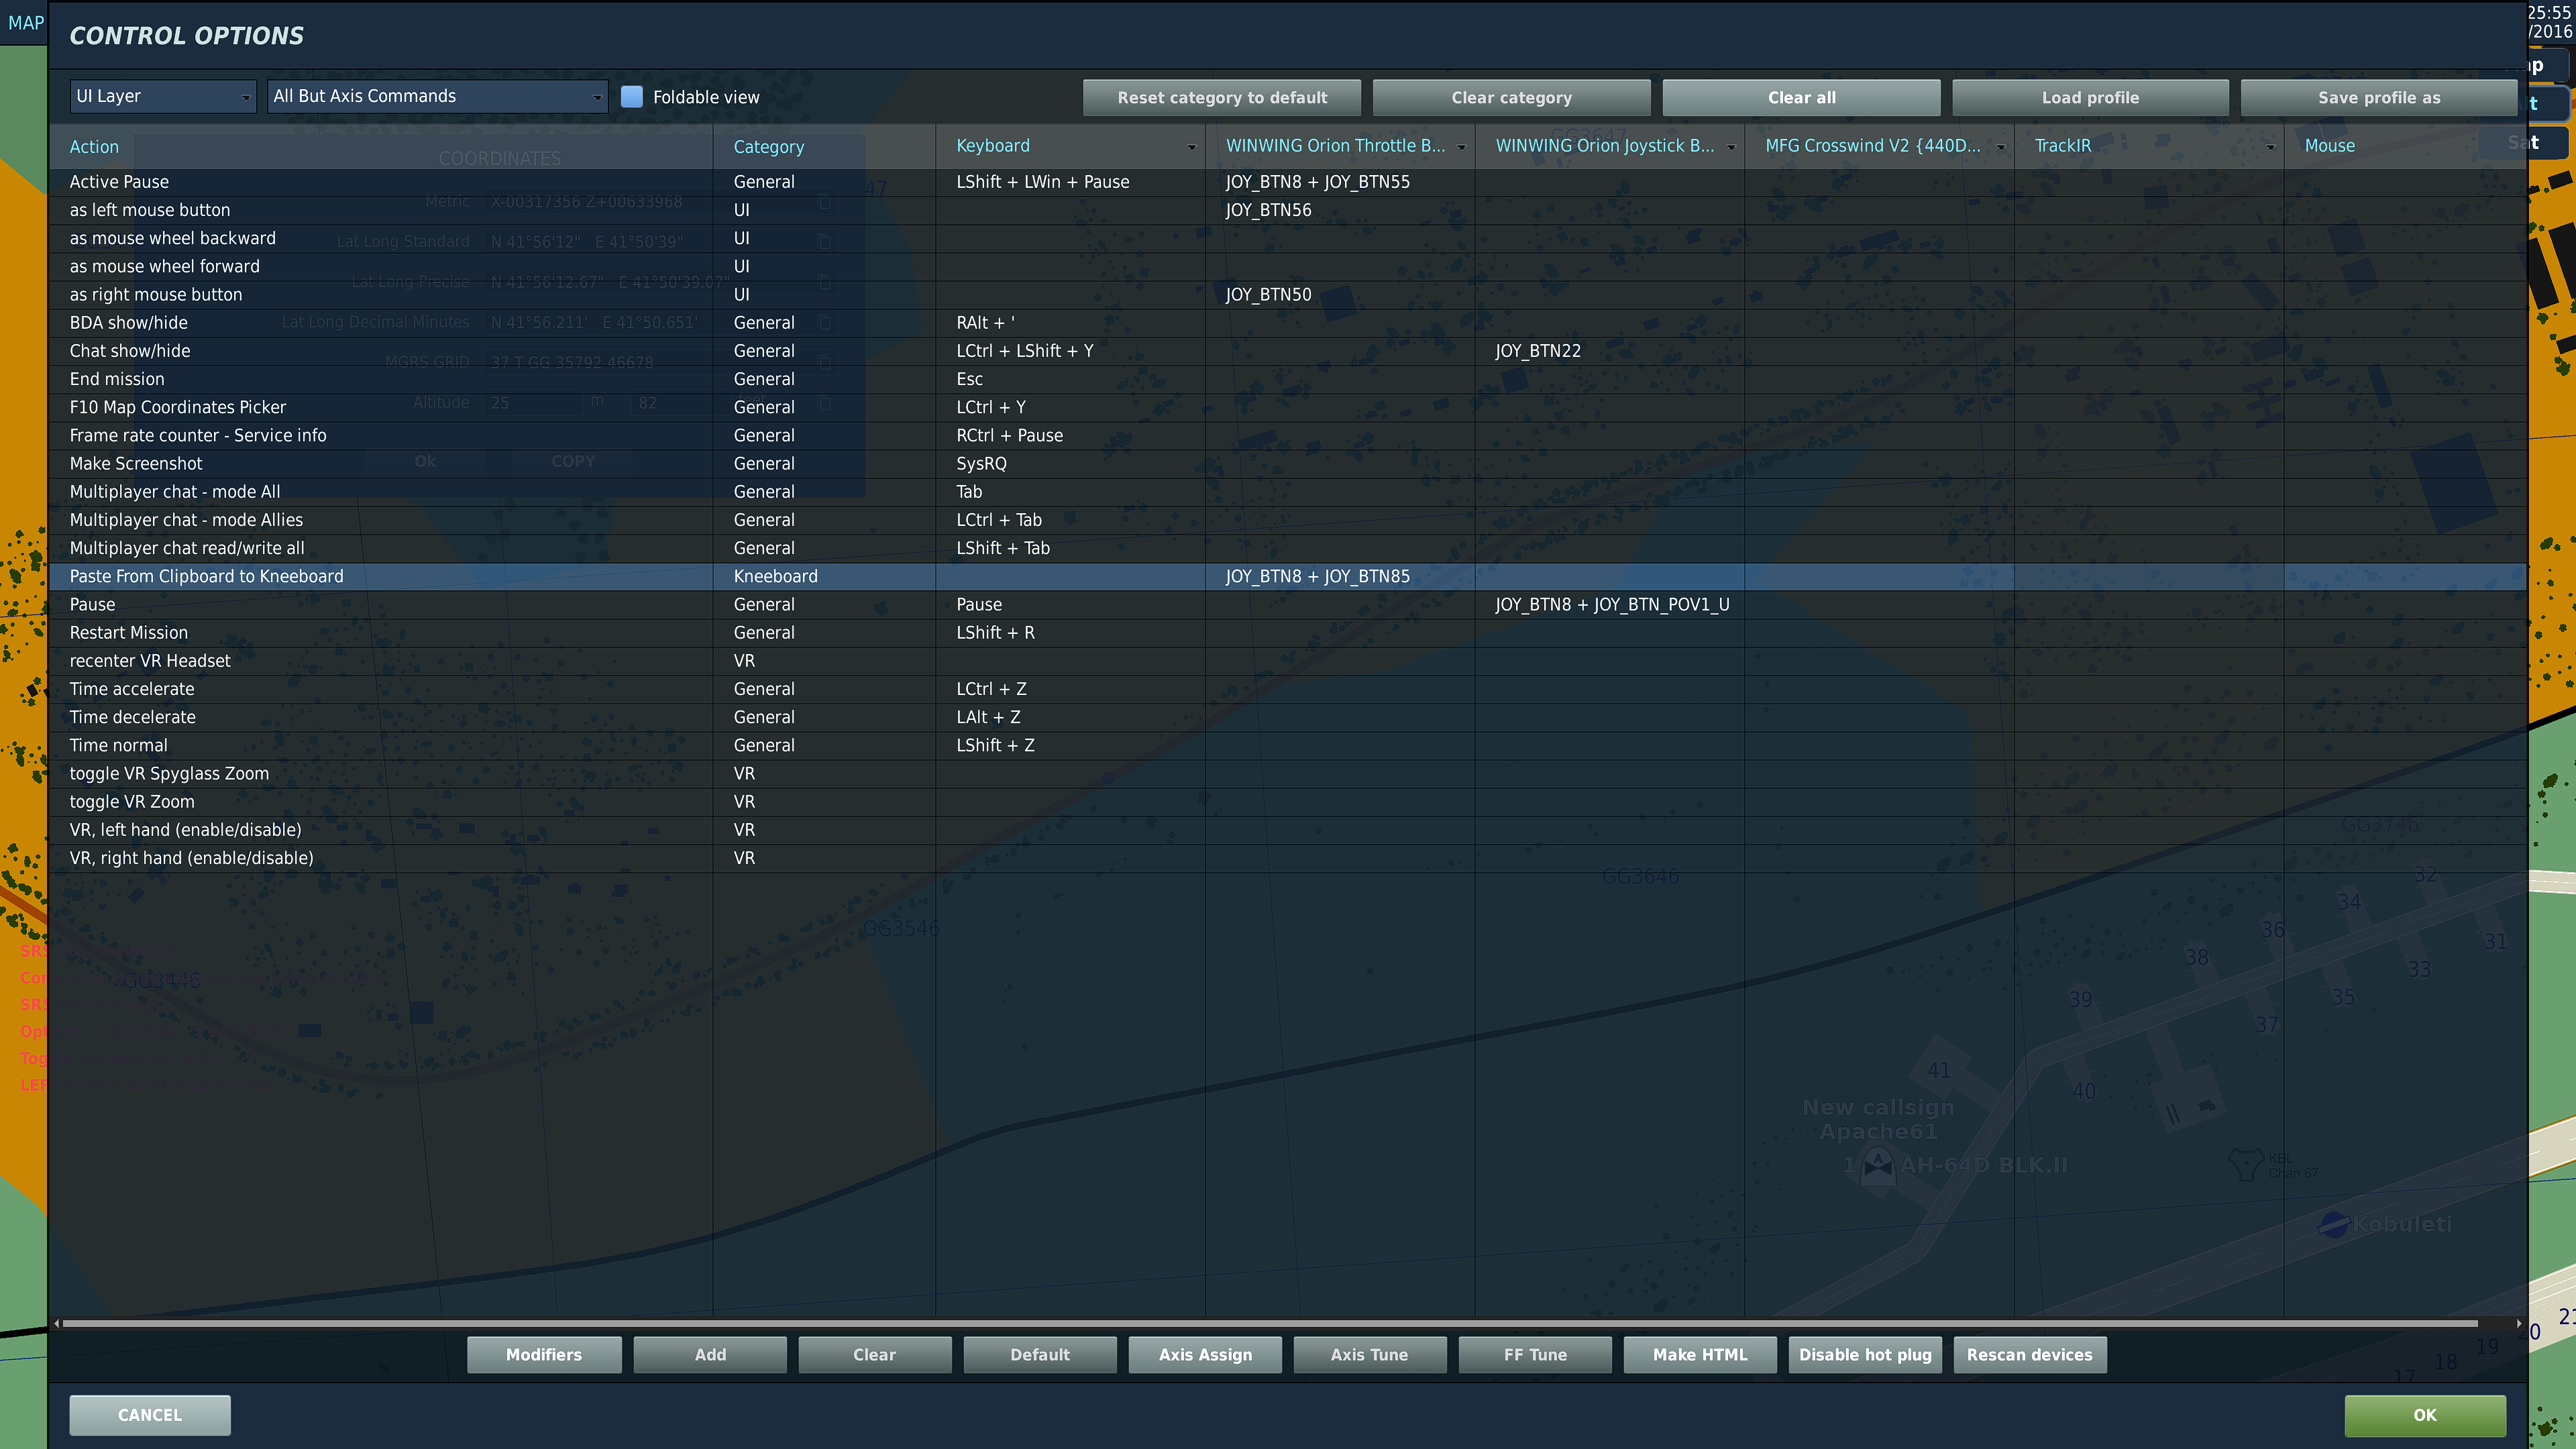Select VR, left hand (enable/disable) row
This screenshot has width=2576, height=1449.
(x=1288, y=830)
